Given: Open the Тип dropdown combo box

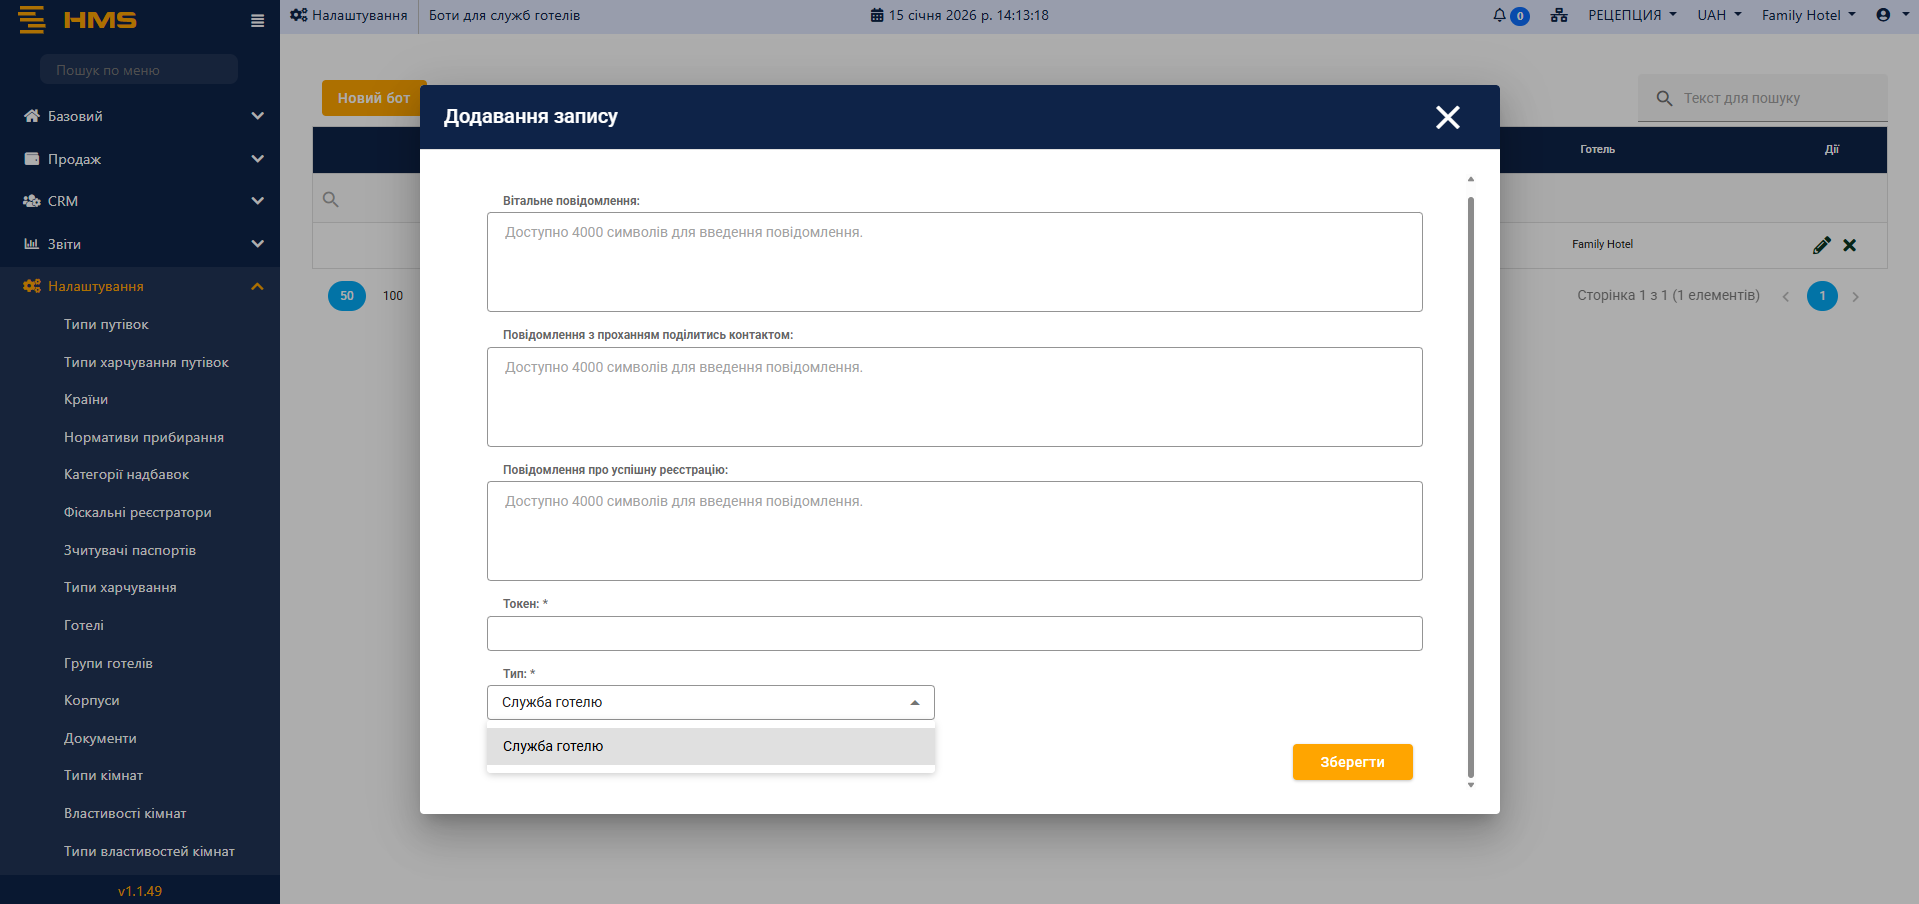Looking at the screenshot, I should pyautogui.click(x=710, y=702).
